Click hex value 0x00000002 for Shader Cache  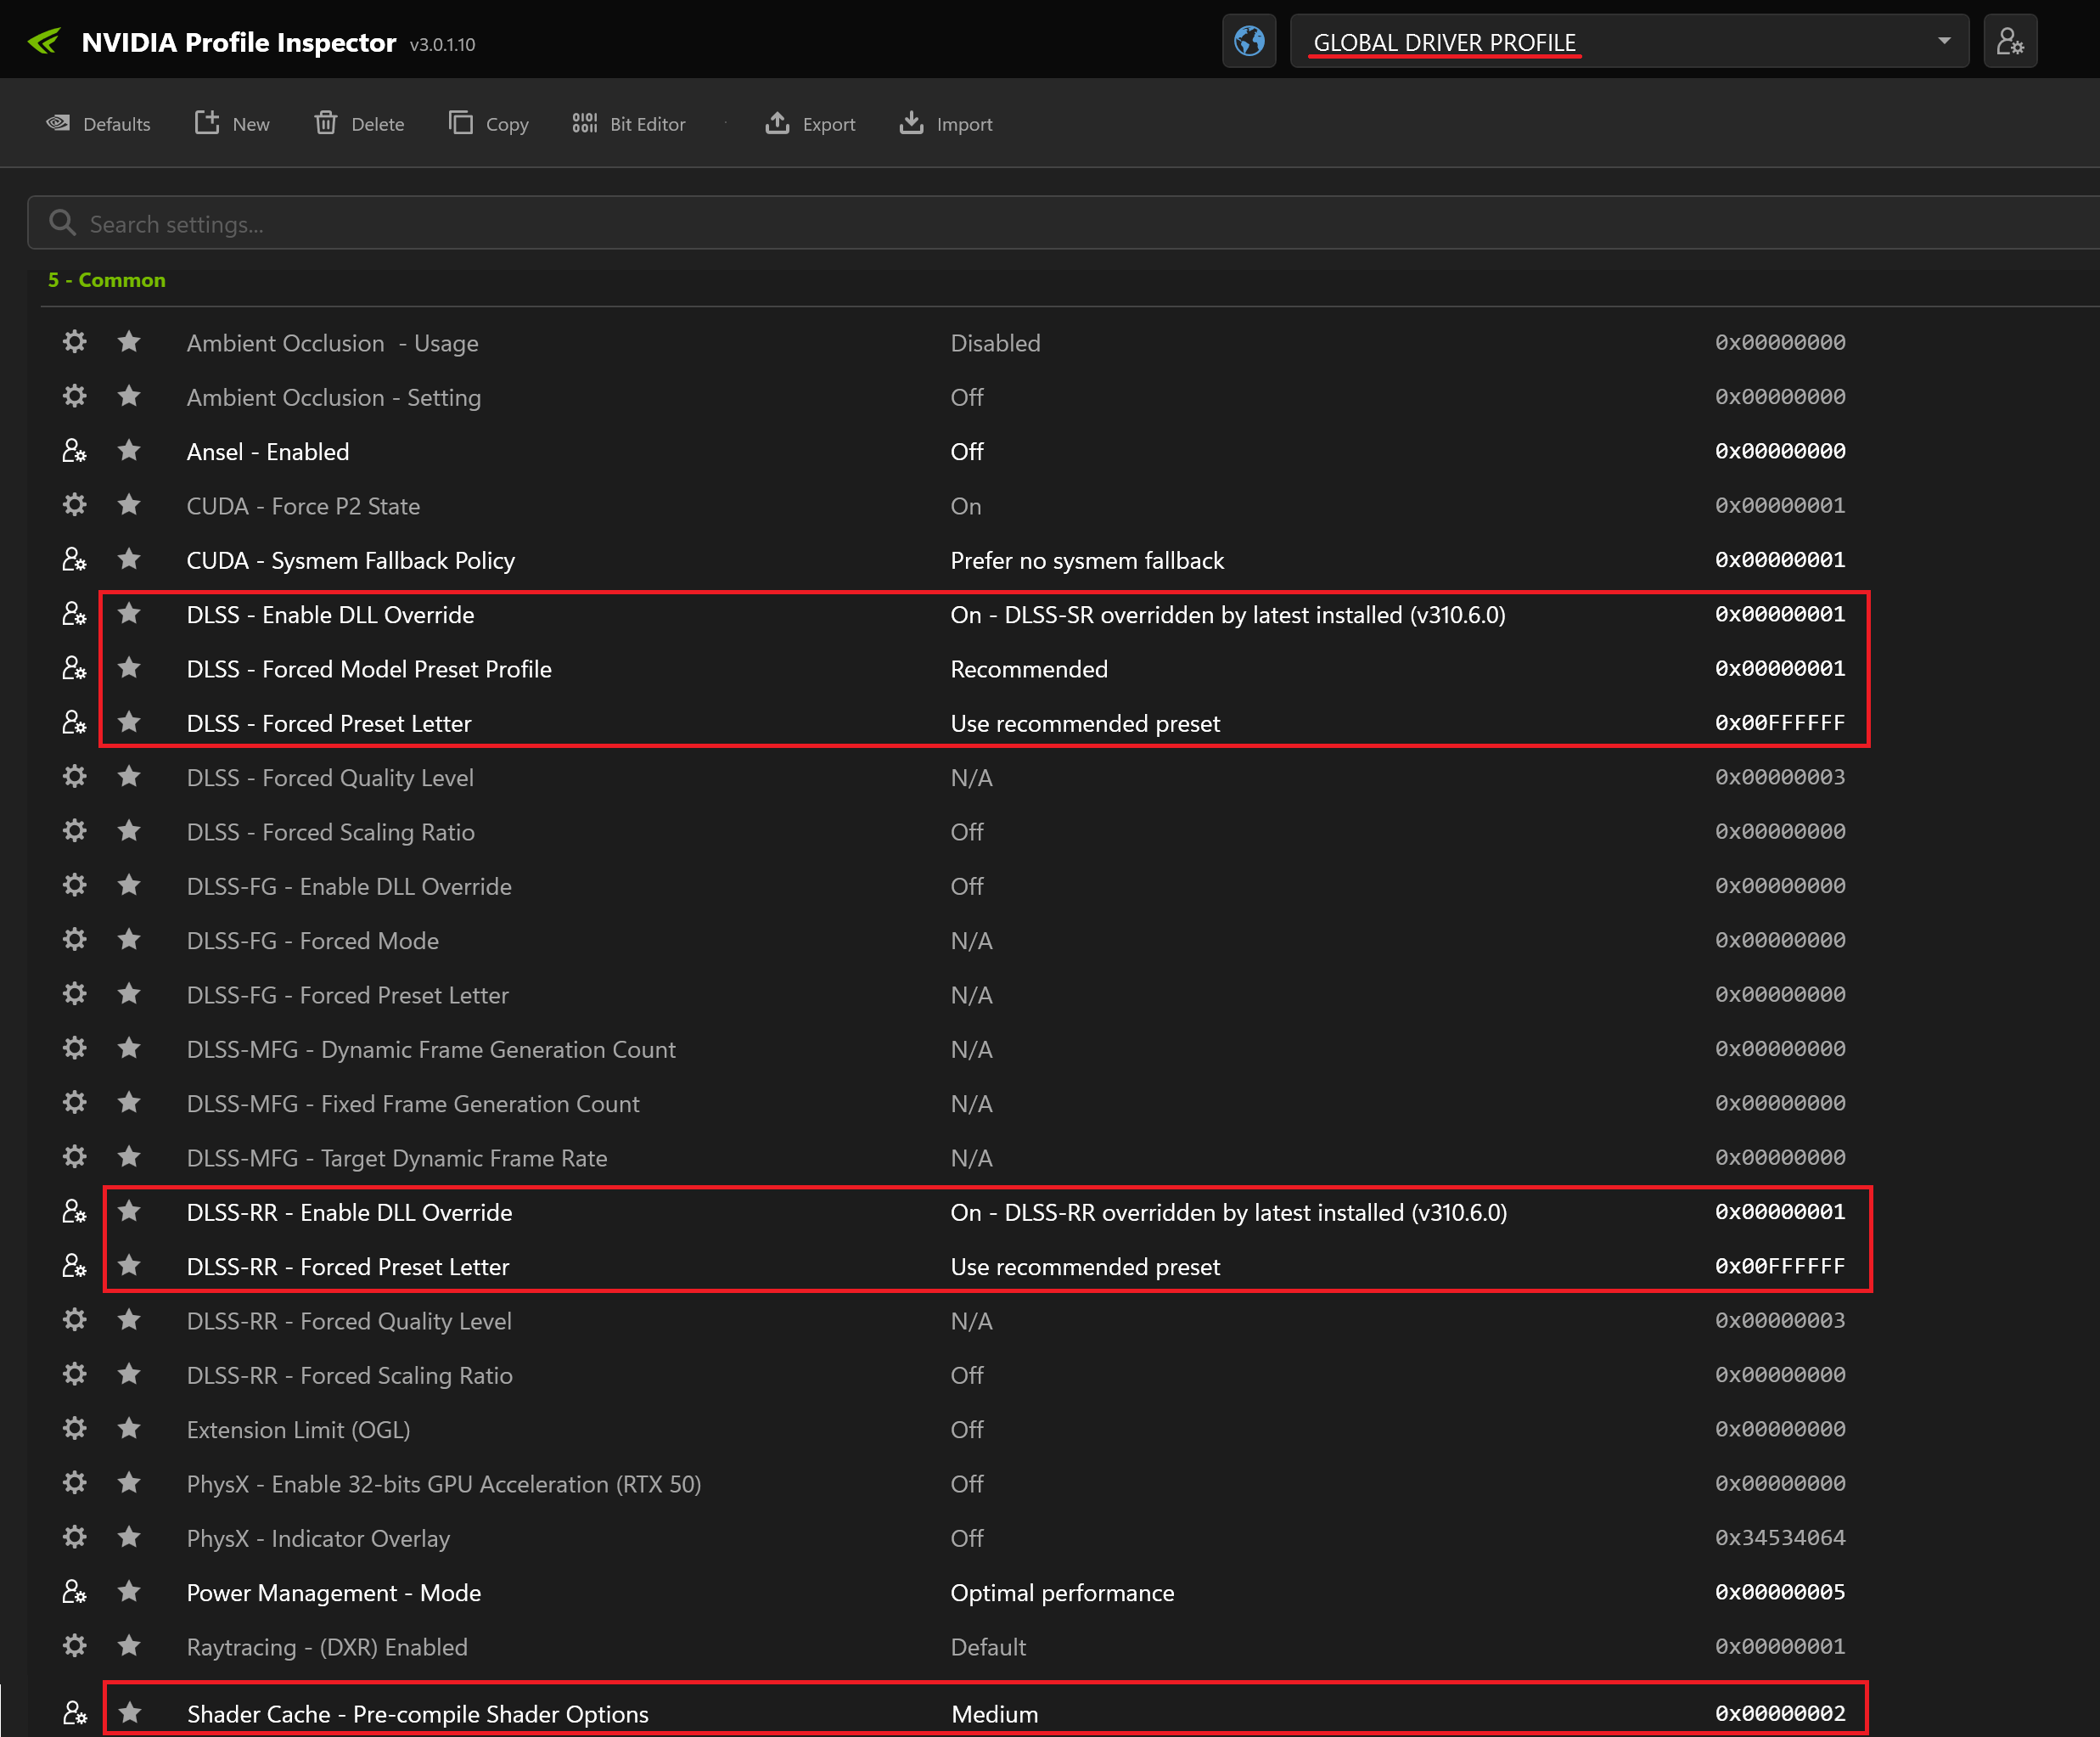[x=1780, y=1713]
